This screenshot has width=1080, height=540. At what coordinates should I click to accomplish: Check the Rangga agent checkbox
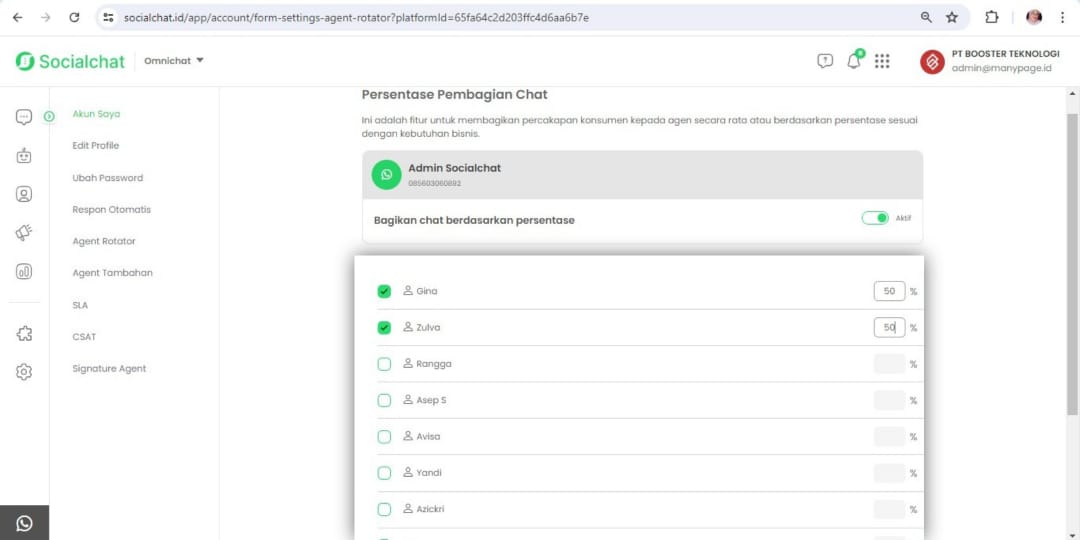(x=384, y=364)
